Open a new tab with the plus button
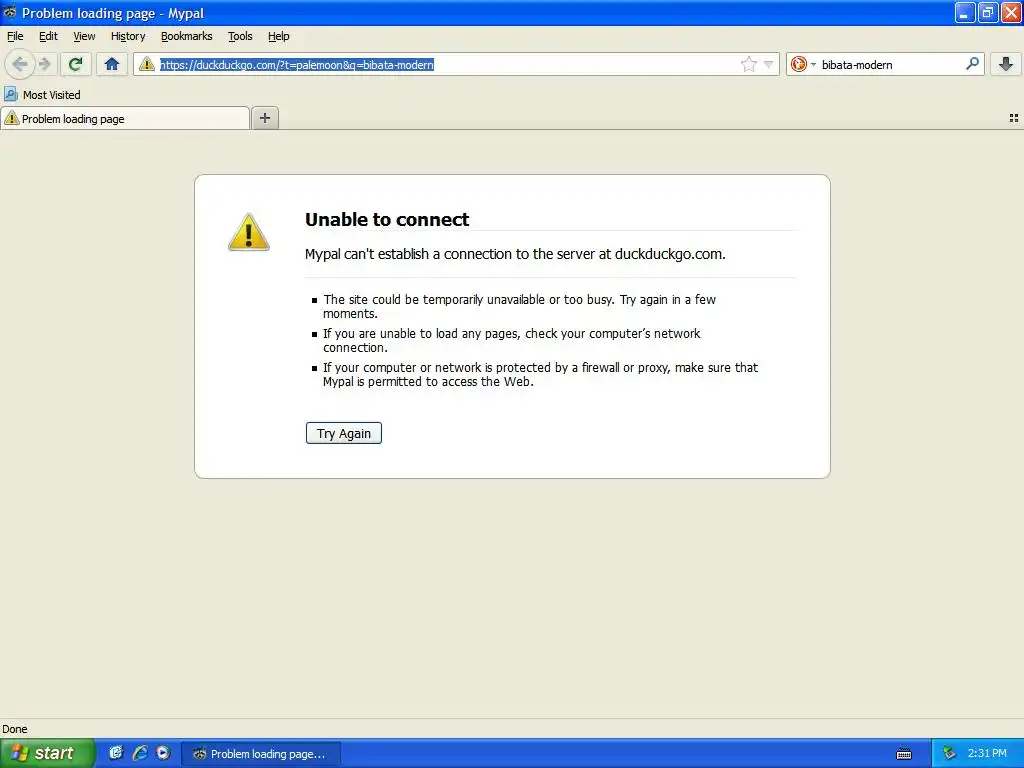Screen dimensions: 1024x768 tap(265, 118)
